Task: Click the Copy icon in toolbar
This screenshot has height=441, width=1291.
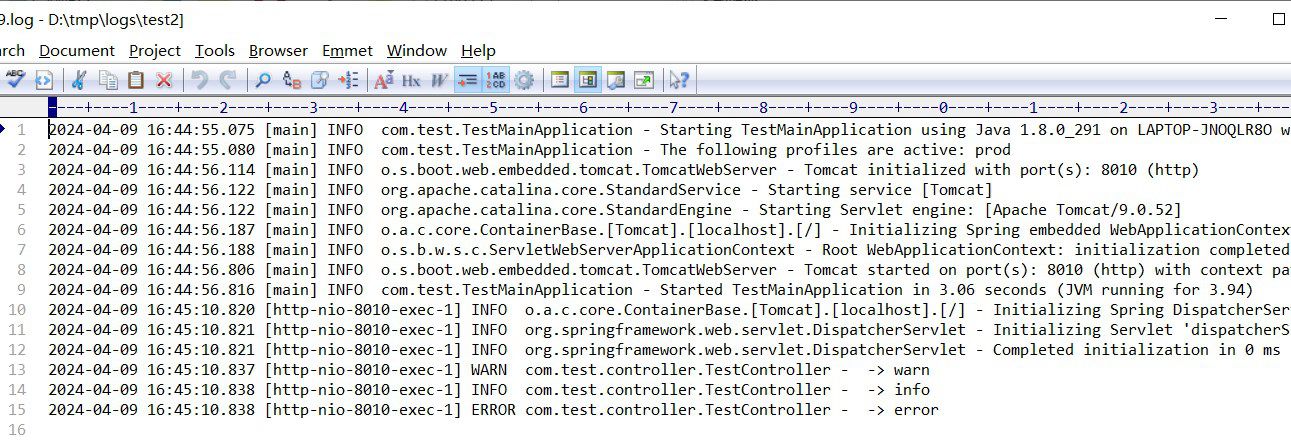Action: (x=108, y=80)
